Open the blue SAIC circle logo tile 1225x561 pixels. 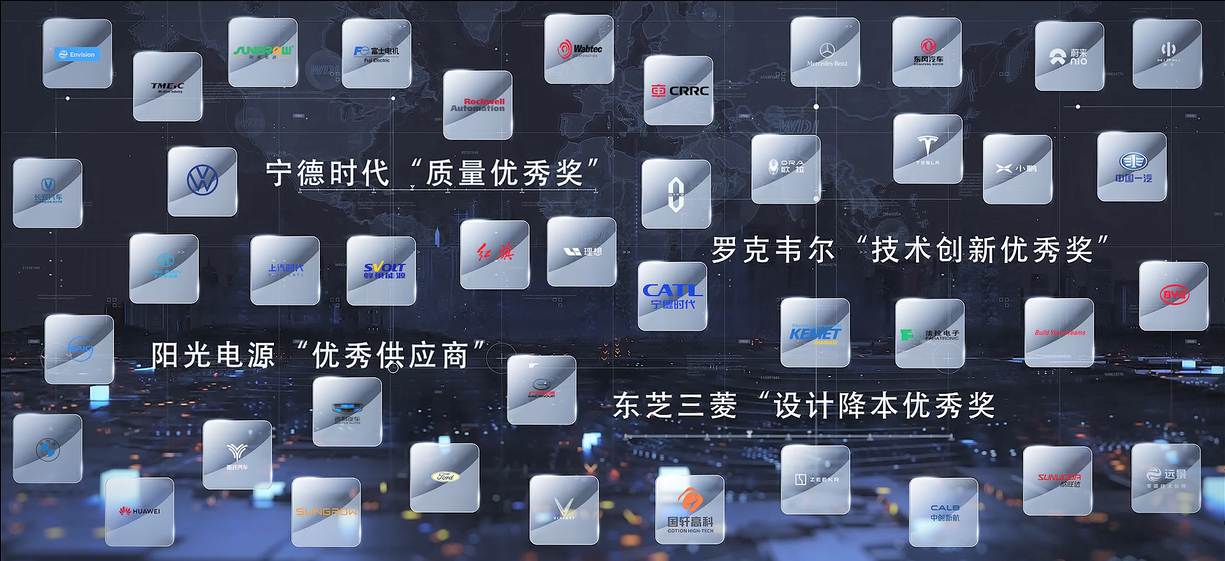click(x=79, y=349)
